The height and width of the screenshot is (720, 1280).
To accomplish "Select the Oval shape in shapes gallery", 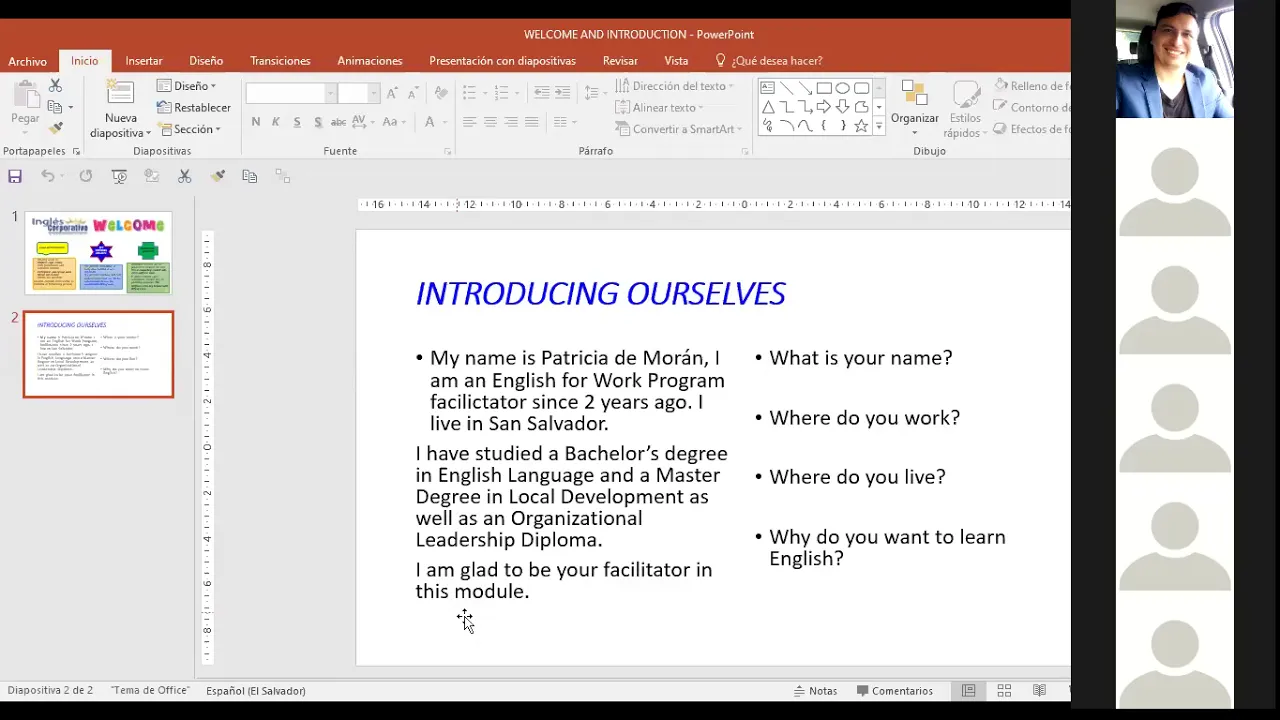I will (x=843, y=88).
